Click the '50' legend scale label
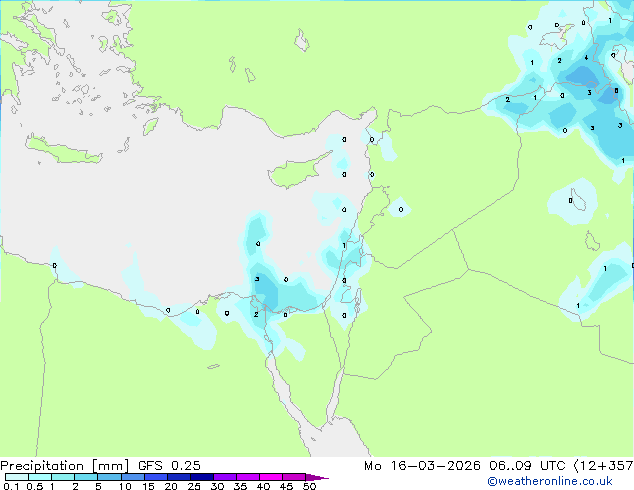Screen dimensions: 634x490 click(309, 486)
